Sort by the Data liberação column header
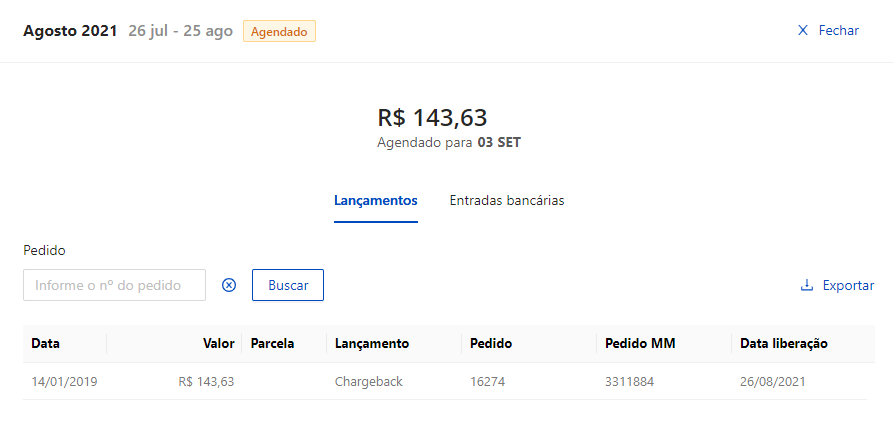894x431 pixels. pyautogui.click(x=784, y=343)
